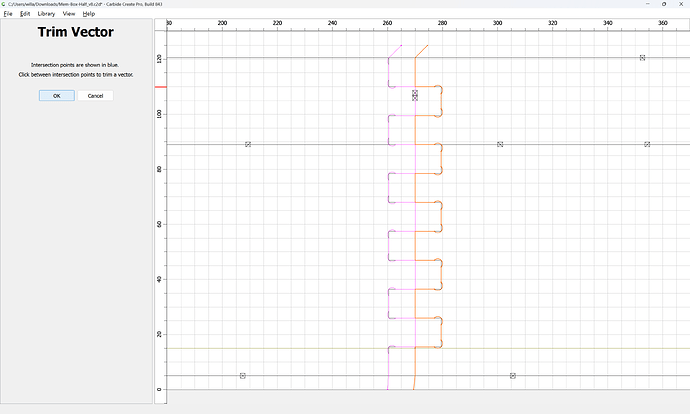The height and width of the screenshot is (414, 690).
Task: Click the lone square marker on the 120 horizontal line
Action: pos(642,58)
